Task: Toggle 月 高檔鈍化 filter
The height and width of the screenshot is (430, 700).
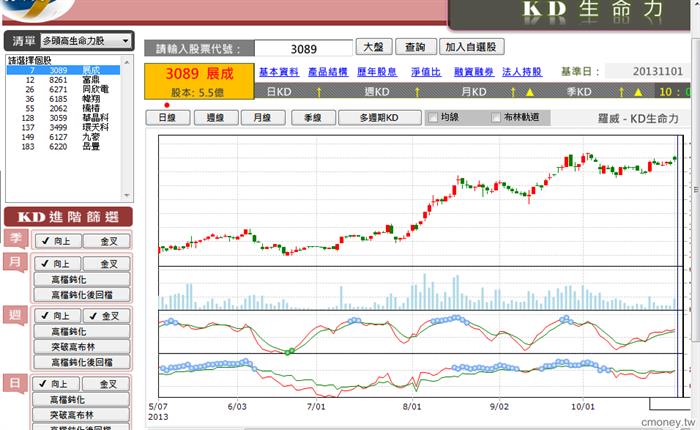Action: [82, 280]
